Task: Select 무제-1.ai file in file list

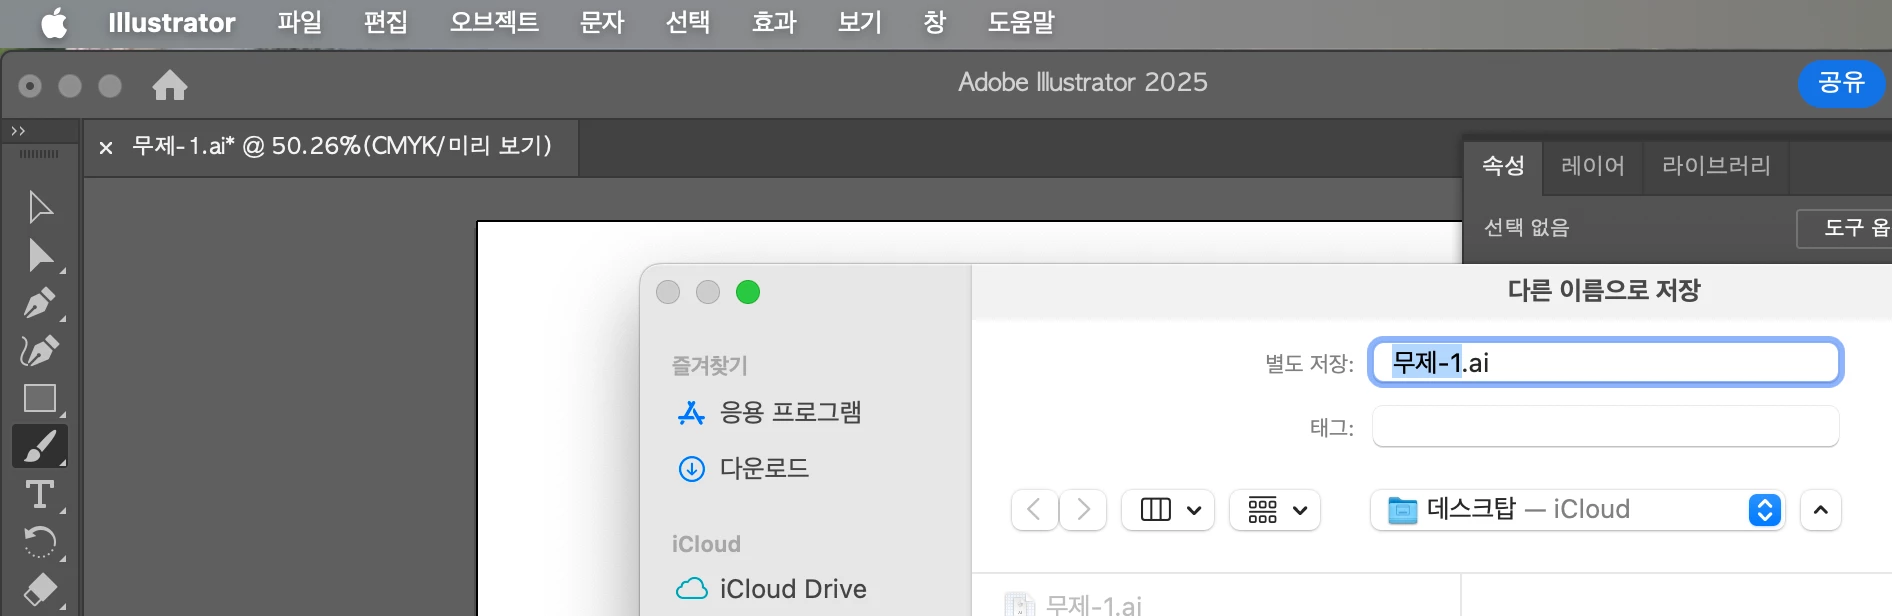Action: click(1073, 604)
